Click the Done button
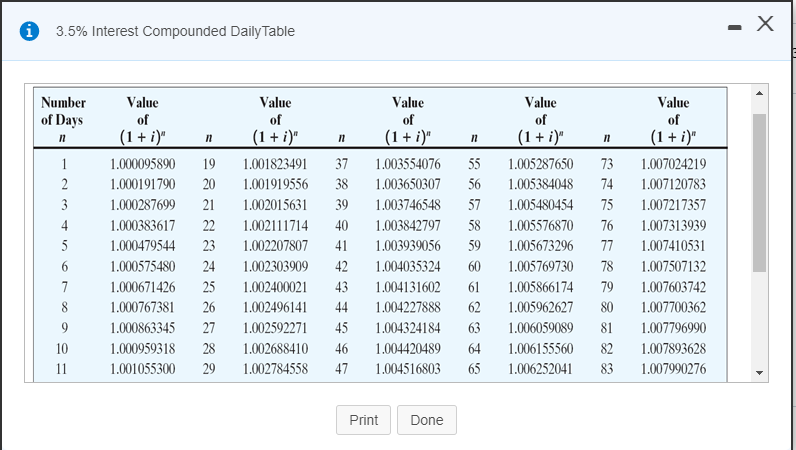Viewport: 796px width, 450px height. (426, 420)
